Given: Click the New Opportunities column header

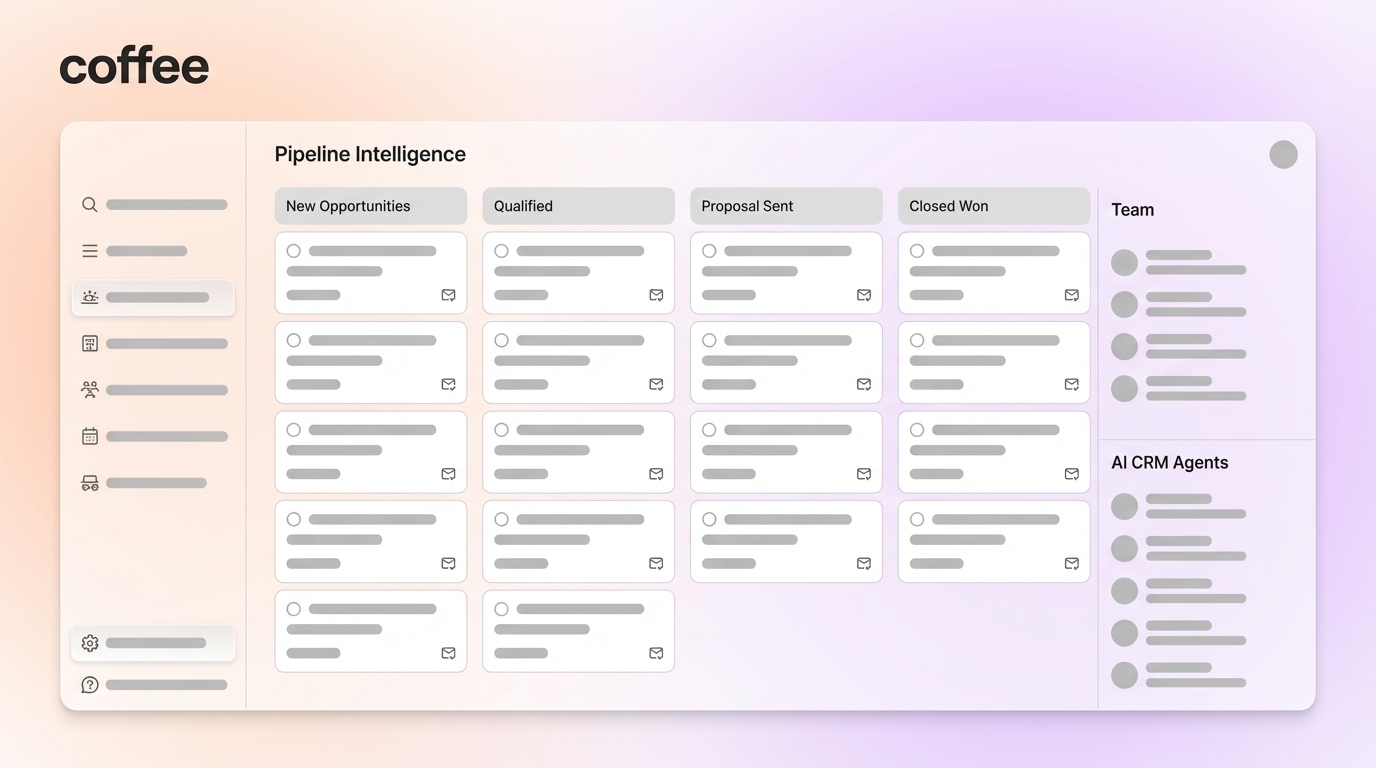Looking at the screenshot, I should coord(370,206).
